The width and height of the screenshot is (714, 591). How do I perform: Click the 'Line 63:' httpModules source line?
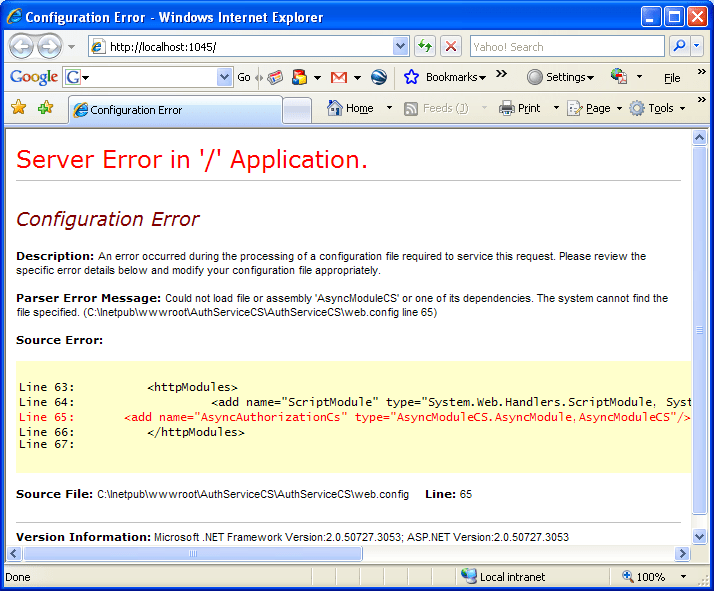(x=128, y=387)
